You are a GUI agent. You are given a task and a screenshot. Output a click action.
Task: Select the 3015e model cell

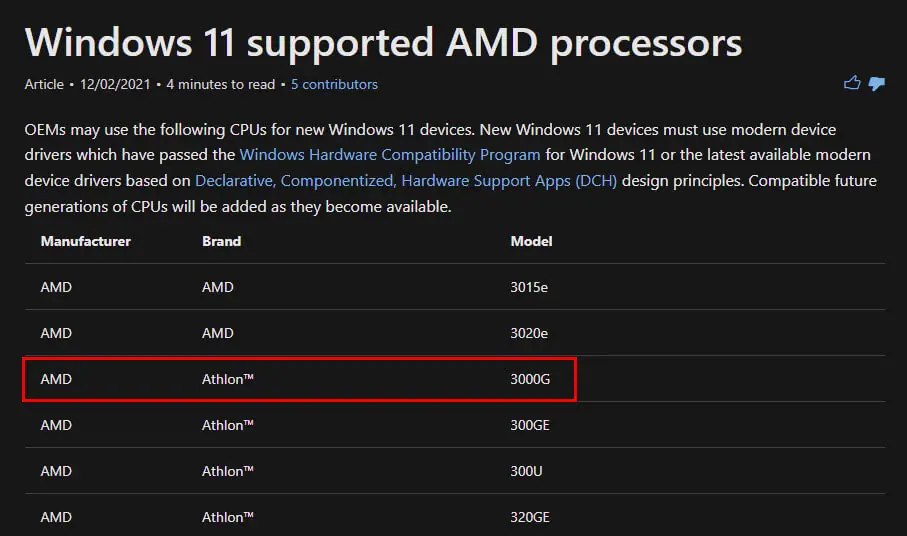(x=529, y=287)
